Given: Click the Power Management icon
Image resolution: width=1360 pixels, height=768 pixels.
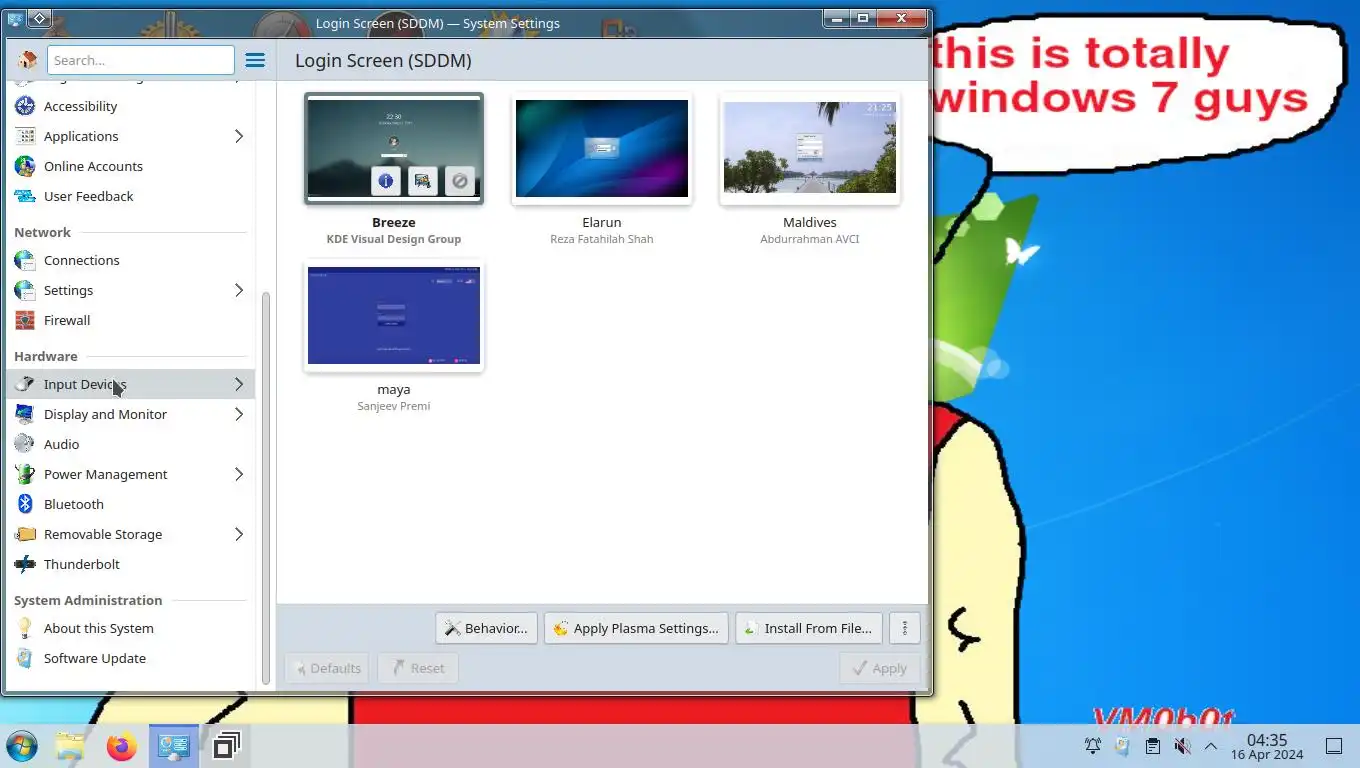Looking at the screenshot, I should click(x=25, y=474).
